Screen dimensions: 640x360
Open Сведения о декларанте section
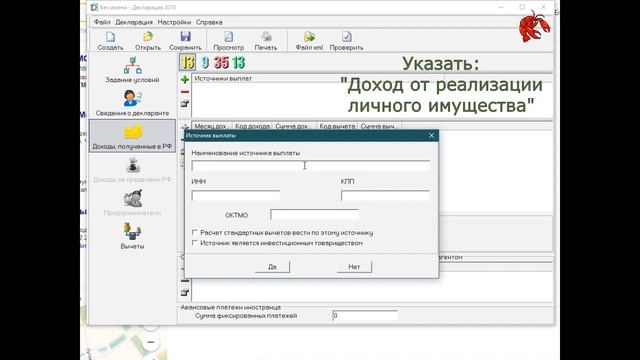click(132, 103)
